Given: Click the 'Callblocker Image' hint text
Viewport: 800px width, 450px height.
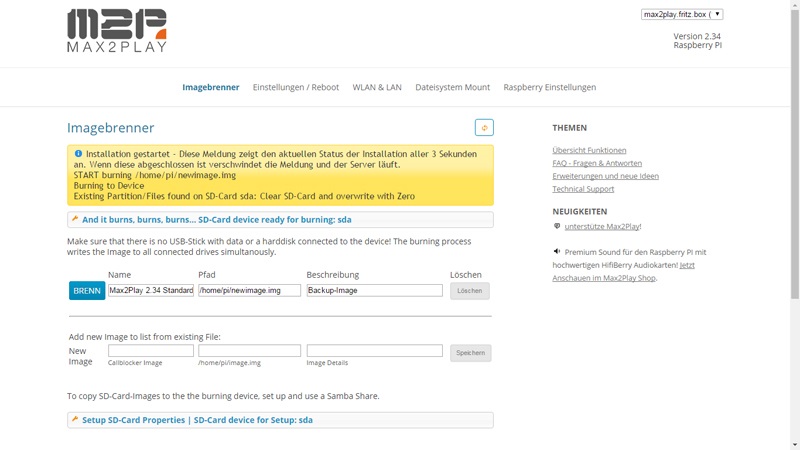Looking at the screenshot, I should (x=135, y=363).
